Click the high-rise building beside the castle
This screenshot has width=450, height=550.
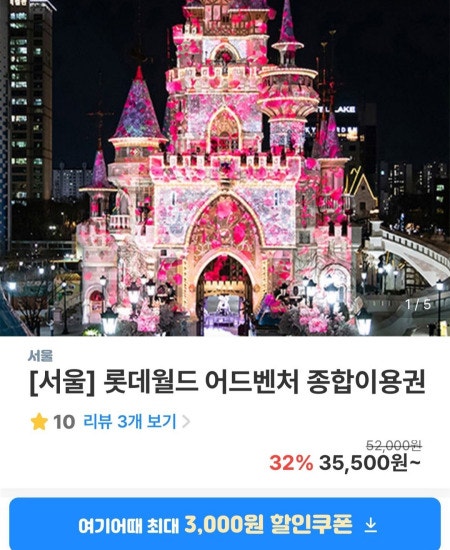coord(26,105)
